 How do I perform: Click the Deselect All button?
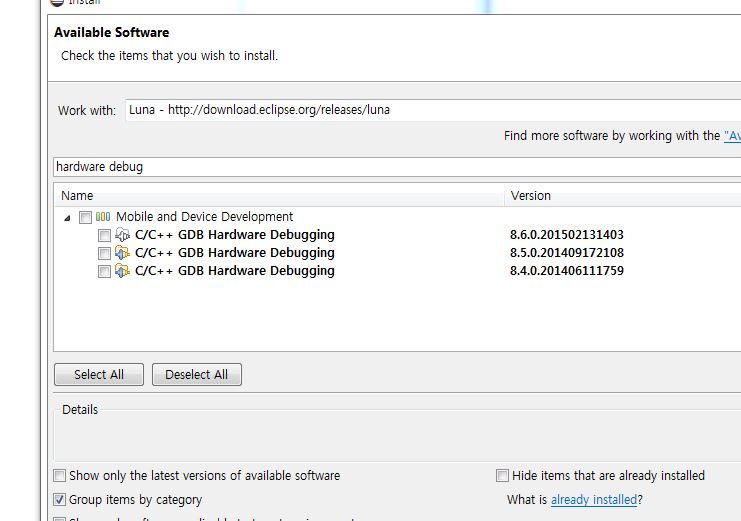[197, 374]
